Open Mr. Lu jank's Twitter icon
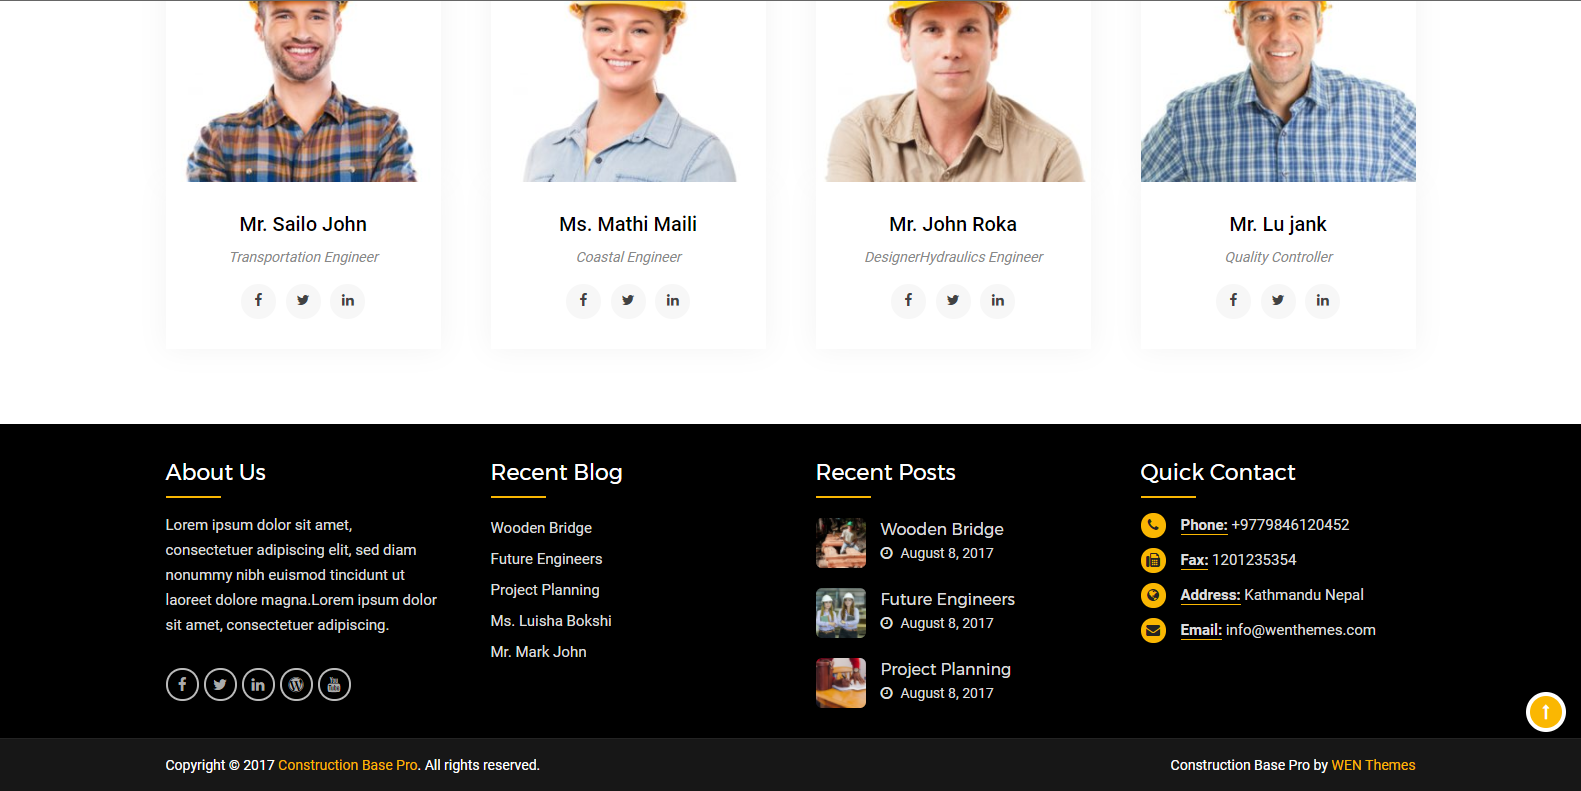This screenshot has height=791, width=1581. point(1277,300)
